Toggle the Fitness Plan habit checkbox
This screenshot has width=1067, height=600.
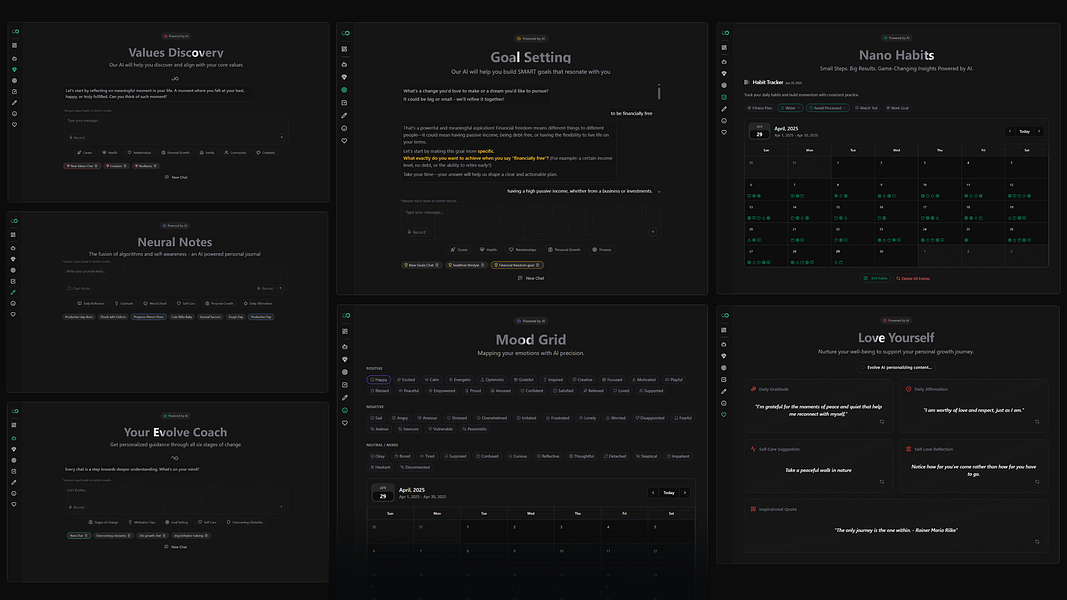[759, 108]
